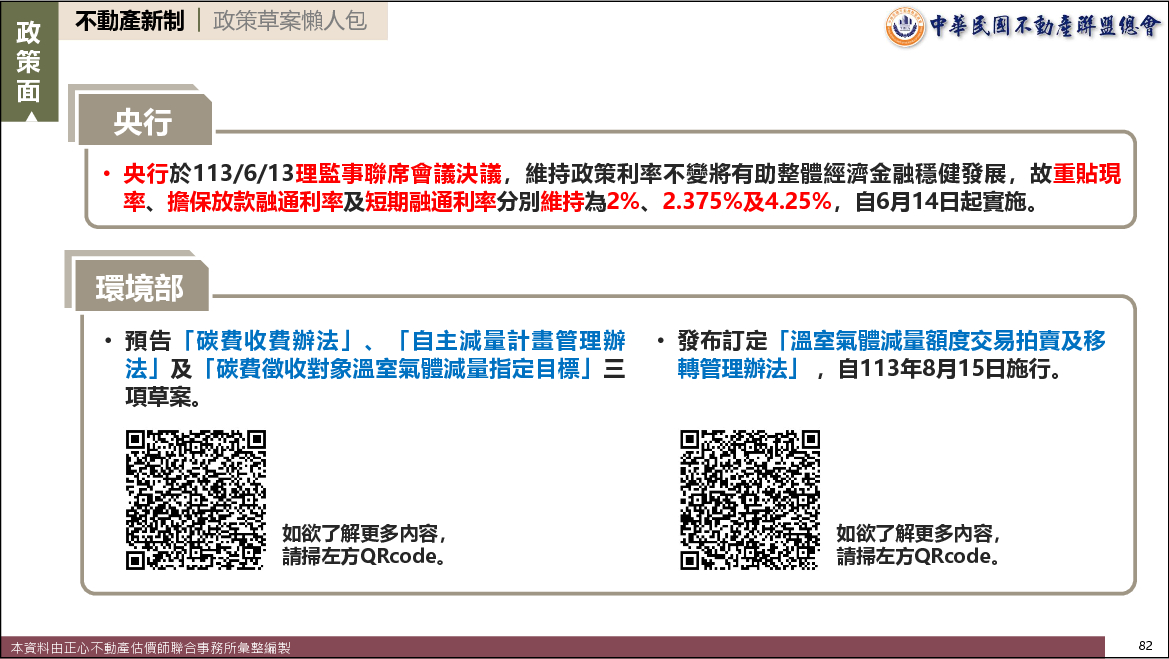Click the right QR code under 溫室氣體減量額度
This screenshot has height=659, width=1169.
coord(750,500)
